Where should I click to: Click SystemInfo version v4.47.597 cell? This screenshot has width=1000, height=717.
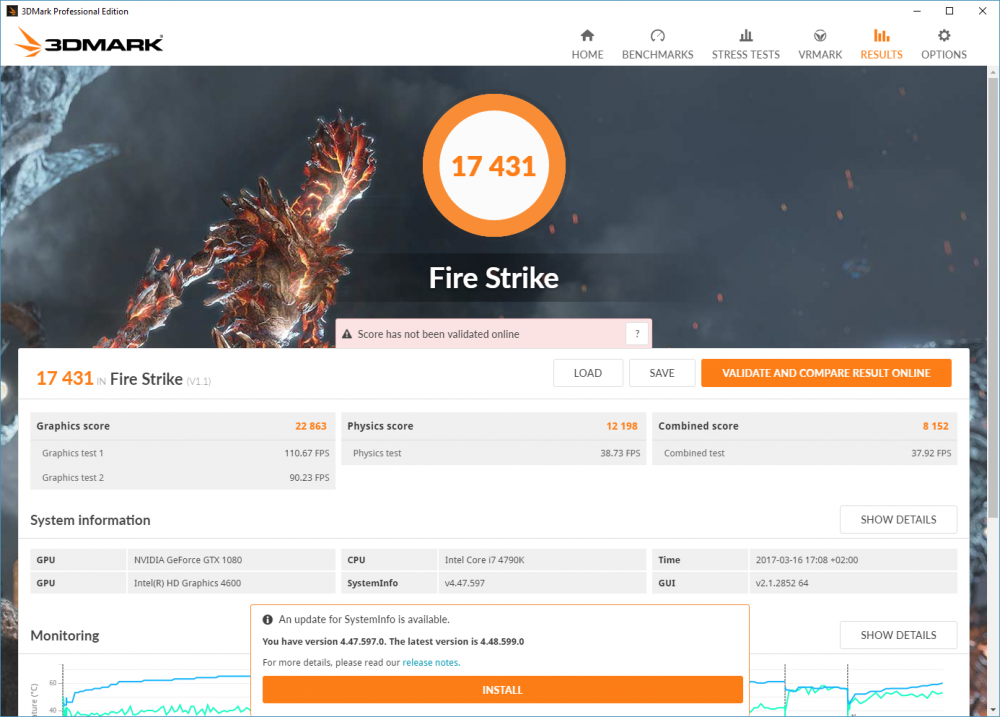click(542, 582)
